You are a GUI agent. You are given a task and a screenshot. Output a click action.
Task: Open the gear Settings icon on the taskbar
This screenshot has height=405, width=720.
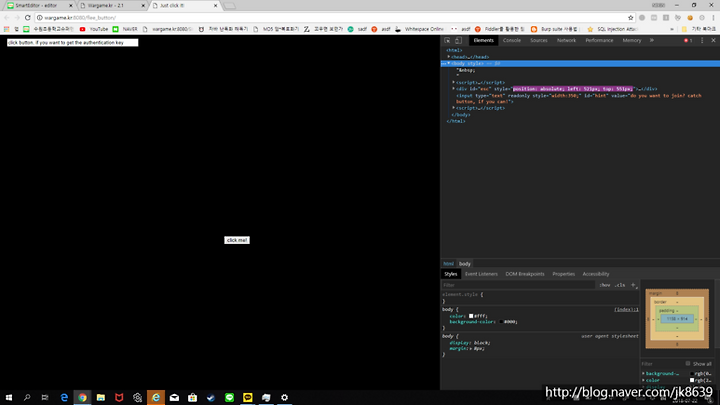click(285, 397)
